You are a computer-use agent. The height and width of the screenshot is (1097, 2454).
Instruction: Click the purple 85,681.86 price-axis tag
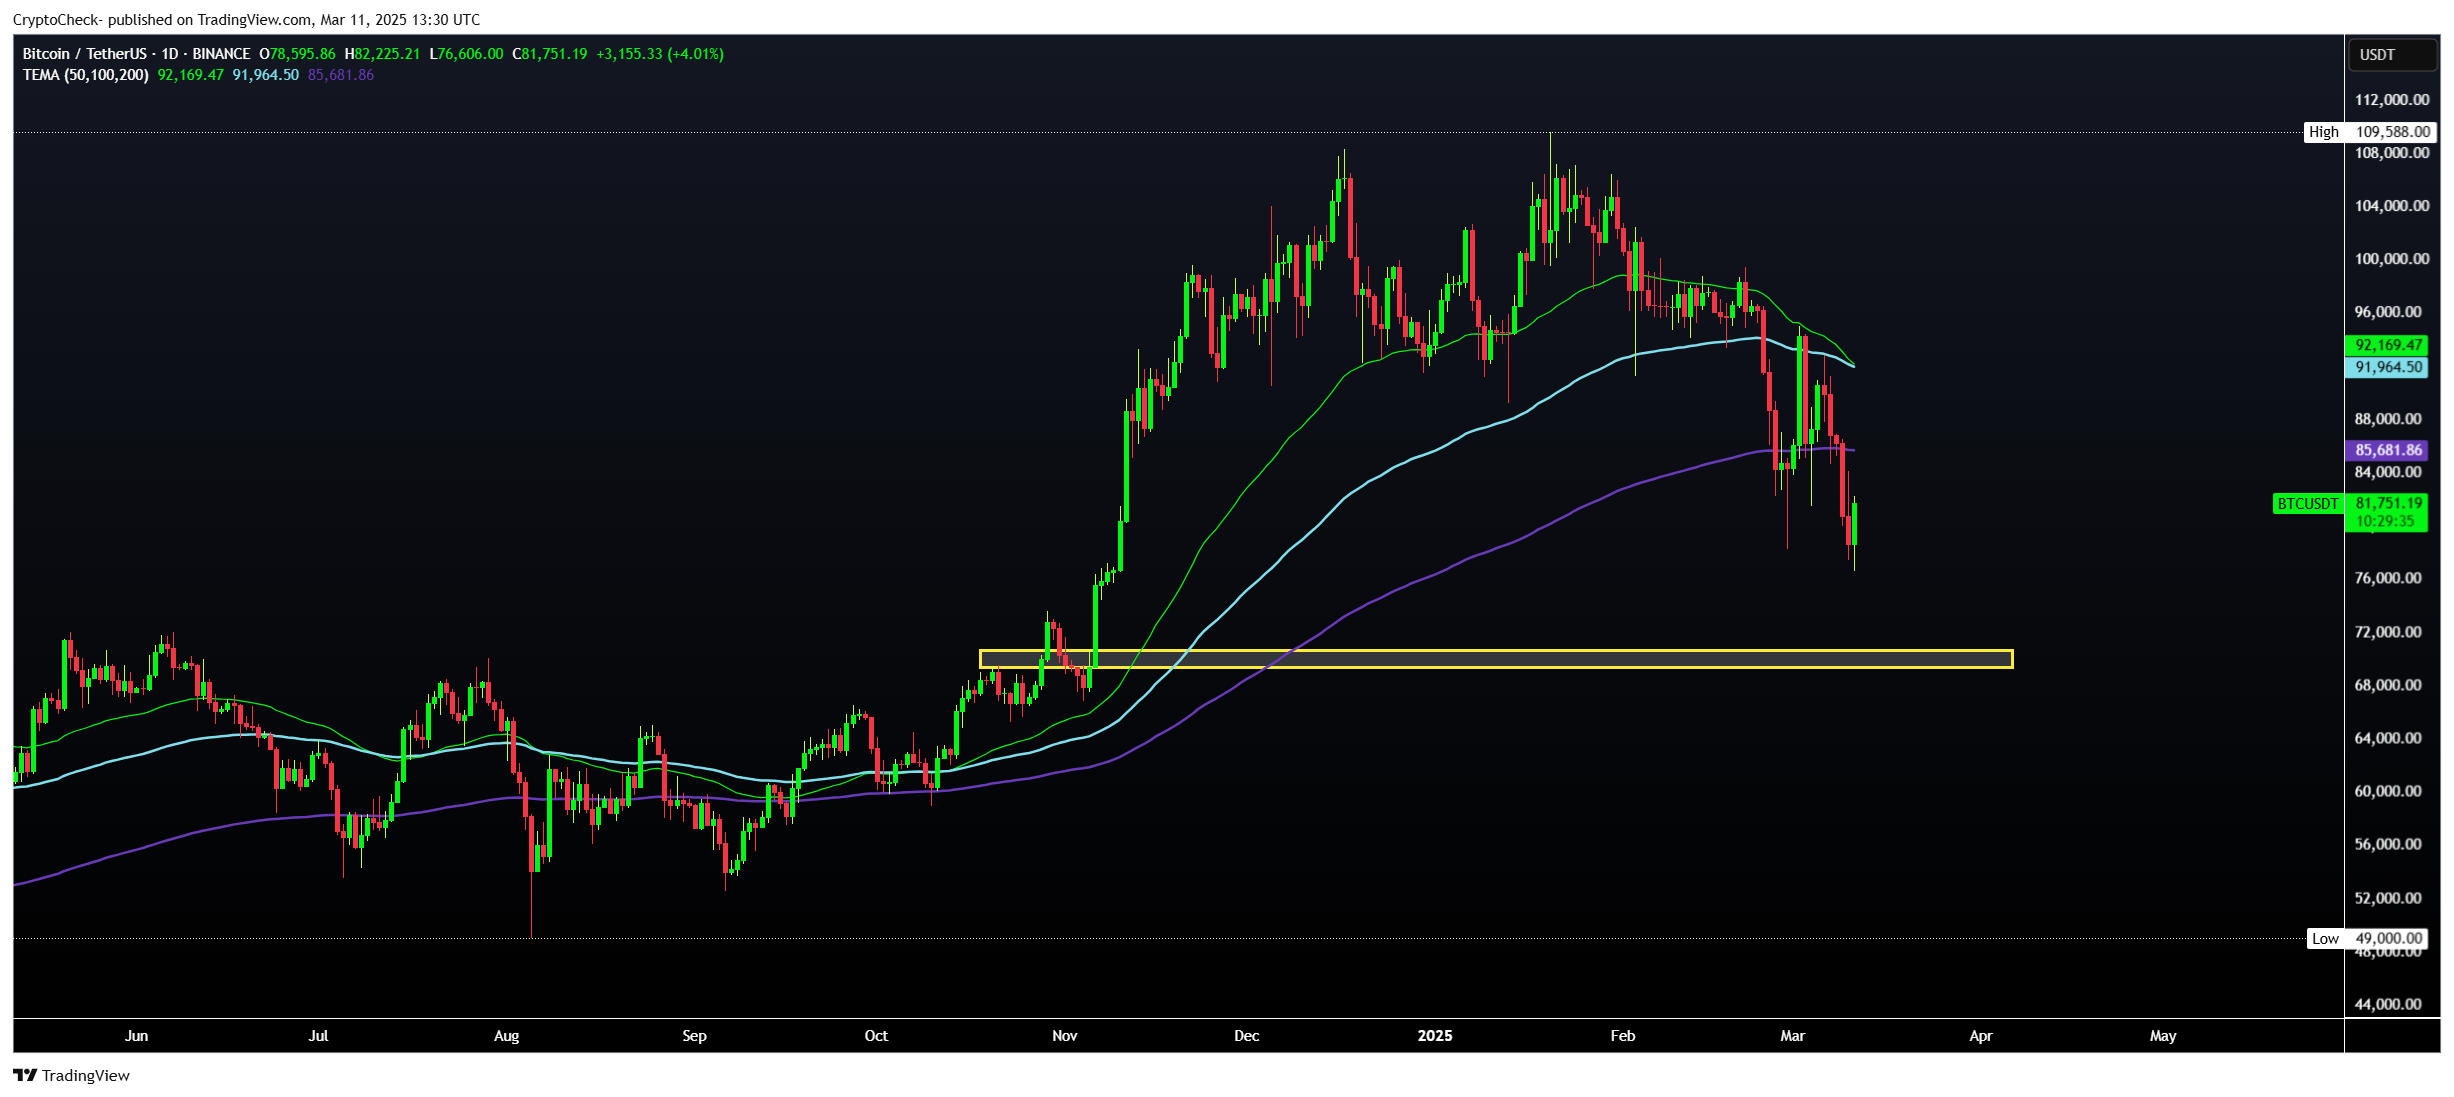(x=2387, y=450)
